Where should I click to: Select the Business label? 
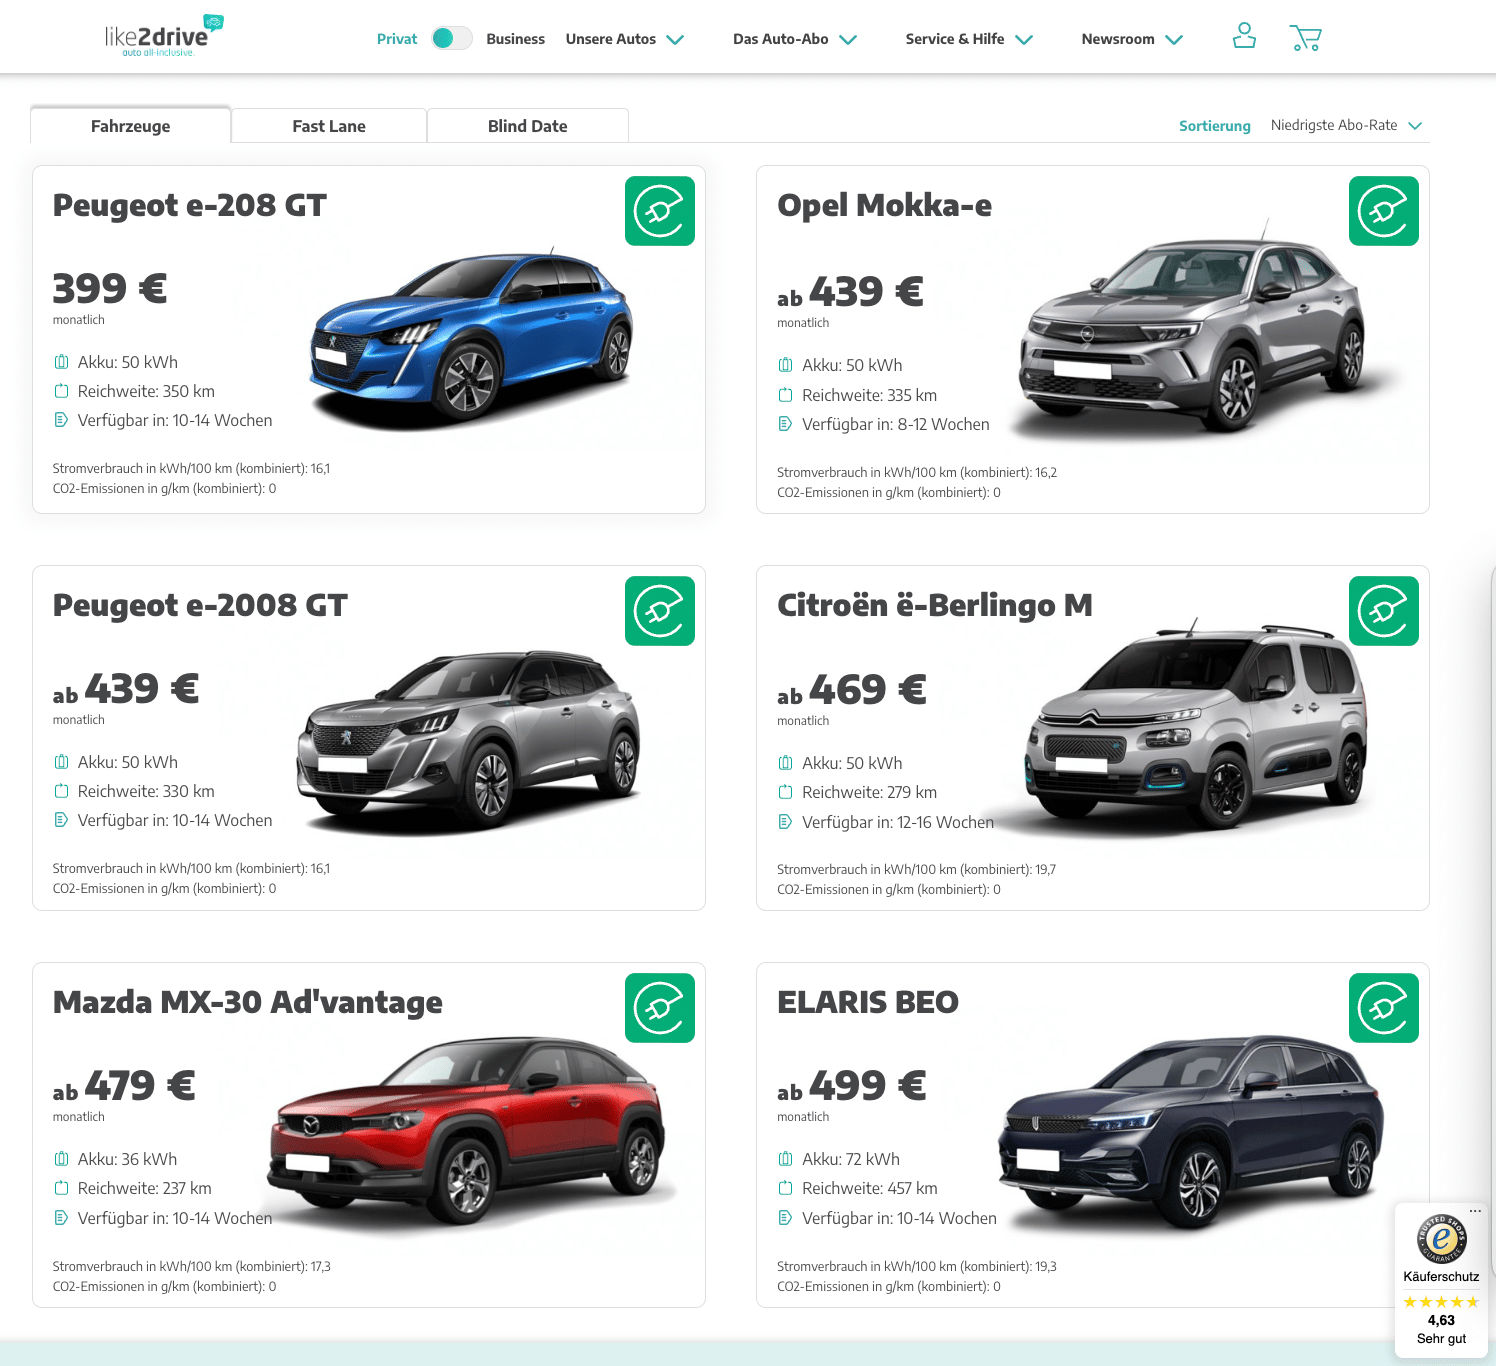[516, 39]
